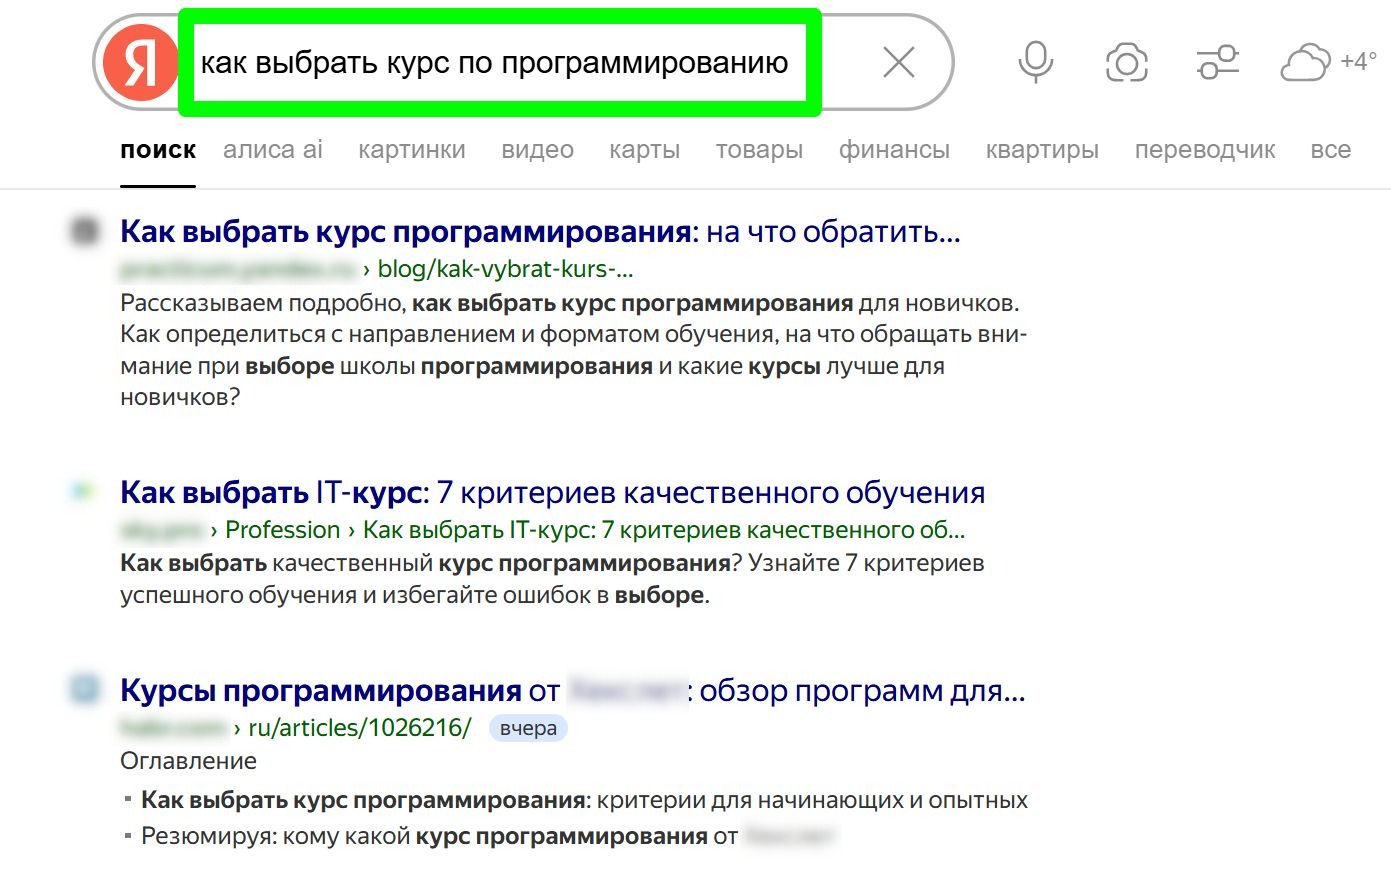Open the 'переводчик' tab

(1205, 150)
